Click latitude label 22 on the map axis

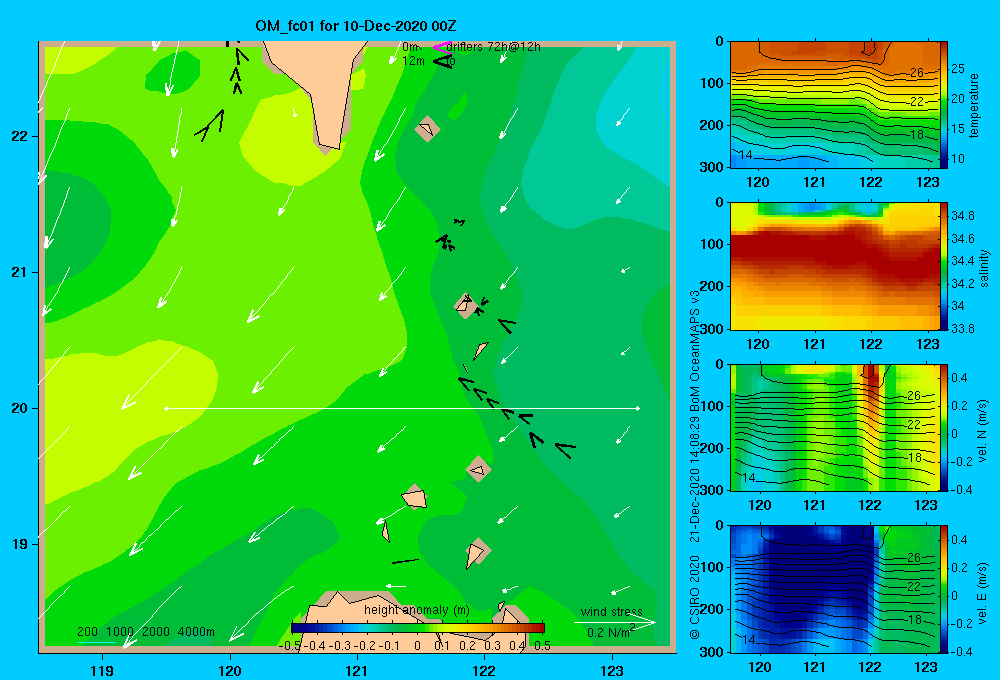[20, 136]
